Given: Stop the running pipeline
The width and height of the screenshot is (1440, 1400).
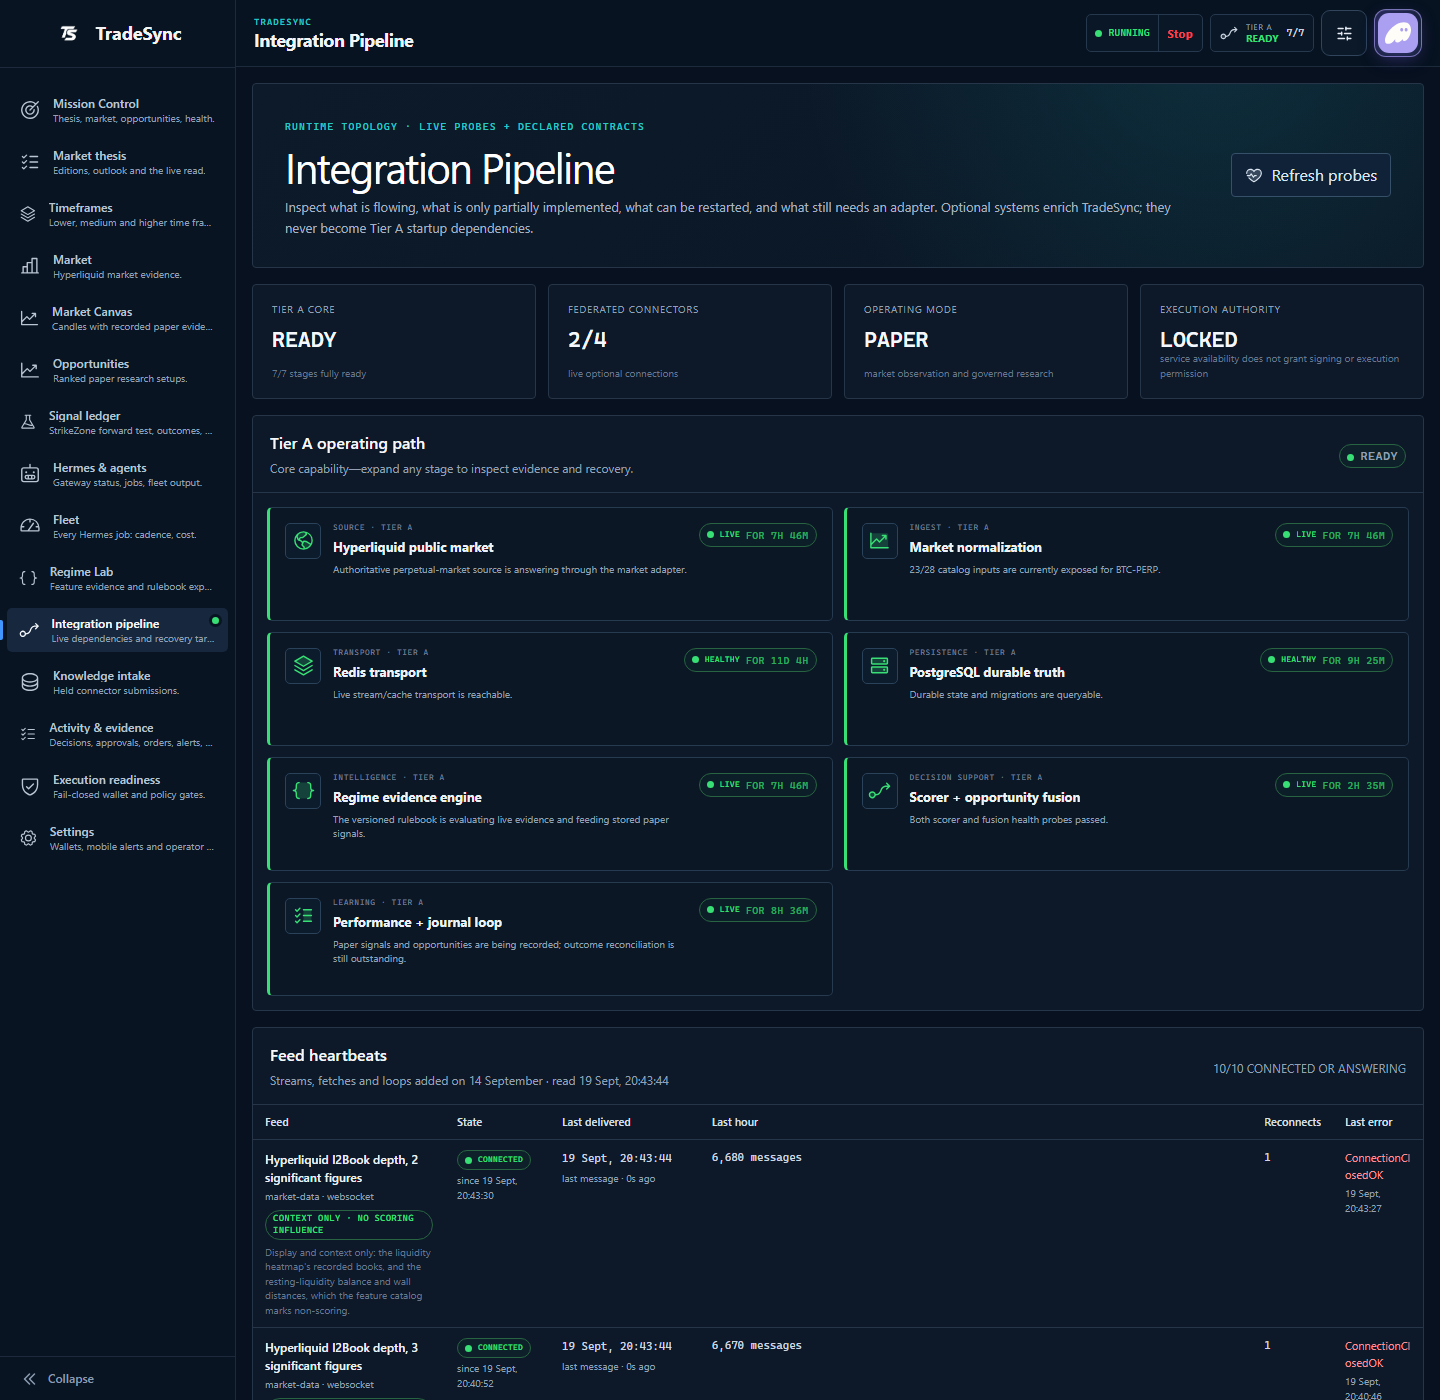Looking at the screenshot, I should [1180, 33].
